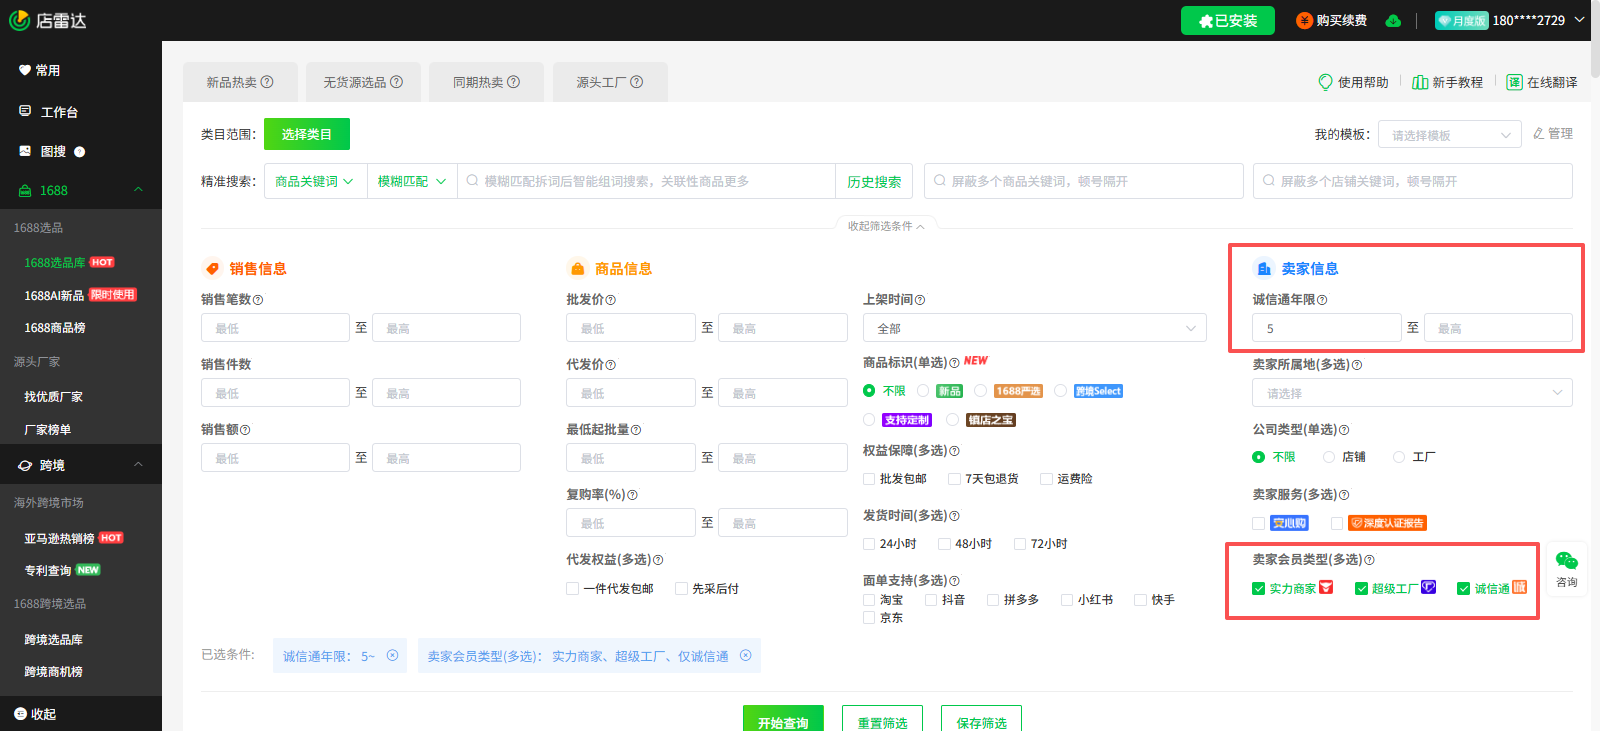Screen dimensions: 1600x731
Task: Click help icon next to 批发价
Action: pos(611,300)
